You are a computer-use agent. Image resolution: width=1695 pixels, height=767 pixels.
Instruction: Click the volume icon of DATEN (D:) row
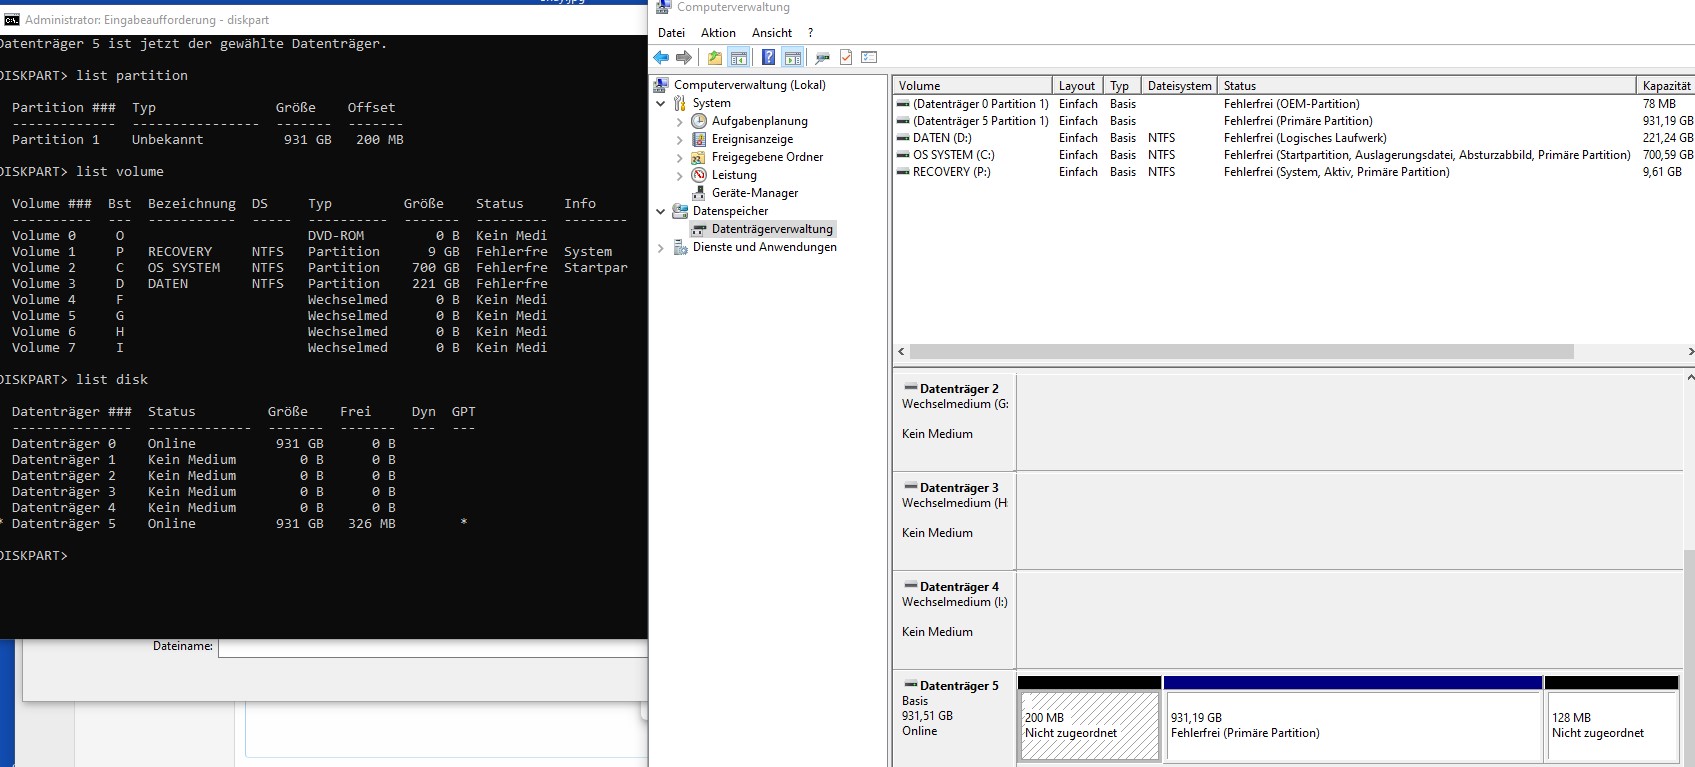point(903,138)
